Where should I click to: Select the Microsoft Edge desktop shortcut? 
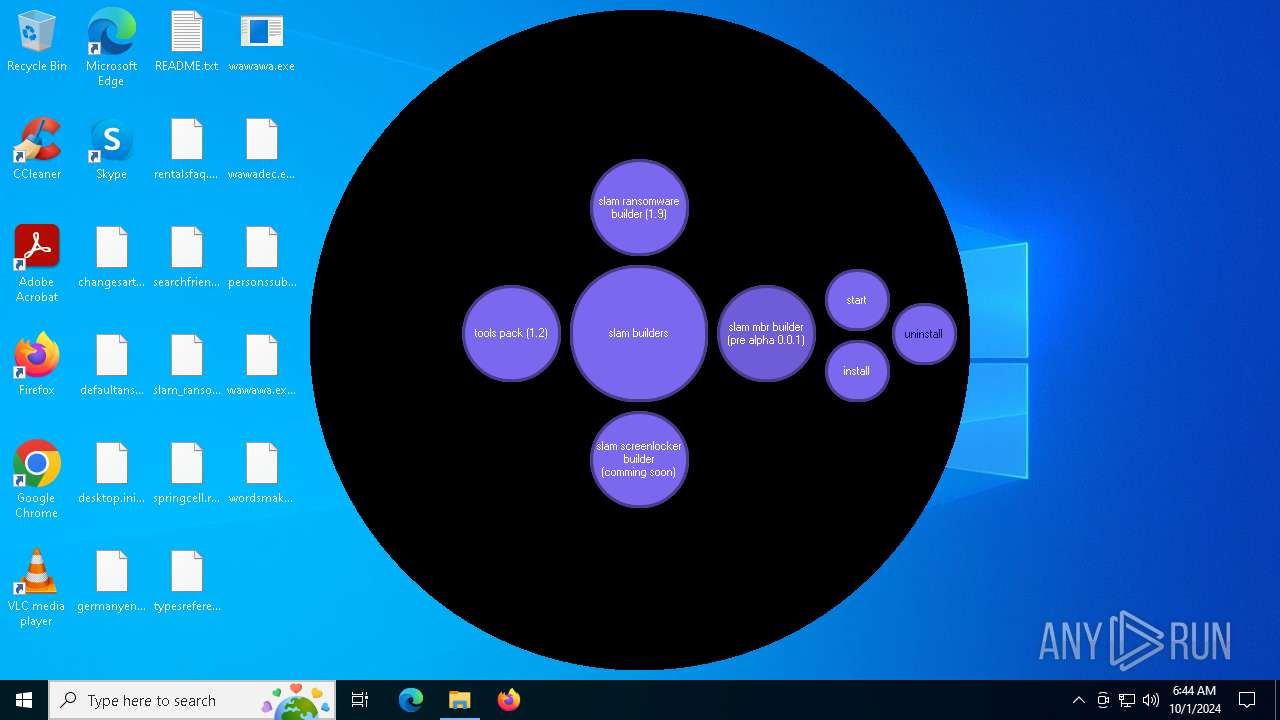point(111,48)
